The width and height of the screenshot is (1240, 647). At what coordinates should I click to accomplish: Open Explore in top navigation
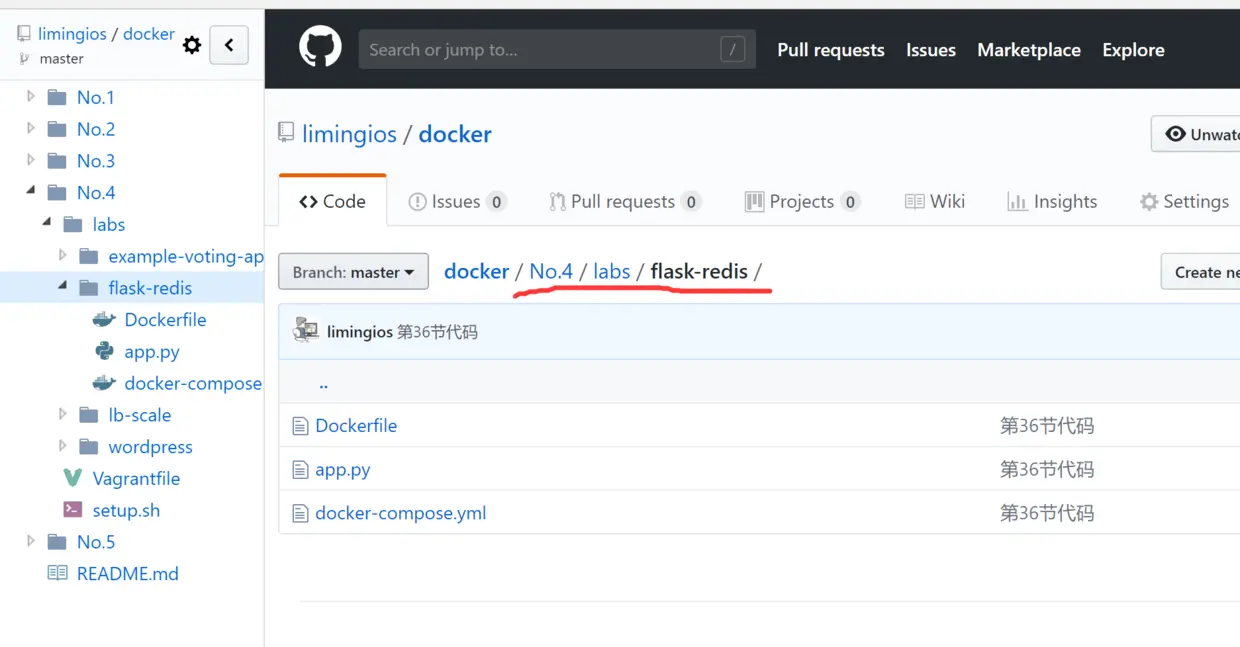pos(1133,50)
